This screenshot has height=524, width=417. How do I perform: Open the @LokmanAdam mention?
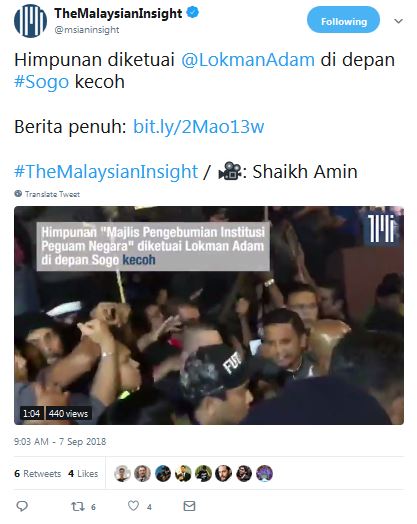click(248, 60)
